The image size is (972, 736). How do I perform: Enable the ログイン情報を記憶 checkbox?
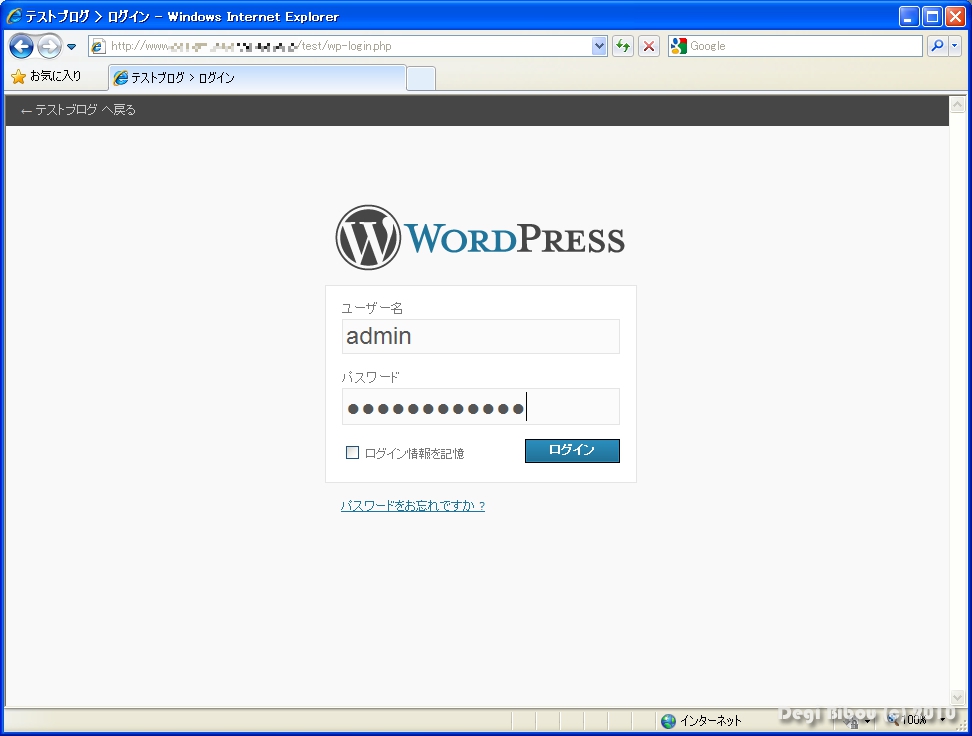[352, 453]
